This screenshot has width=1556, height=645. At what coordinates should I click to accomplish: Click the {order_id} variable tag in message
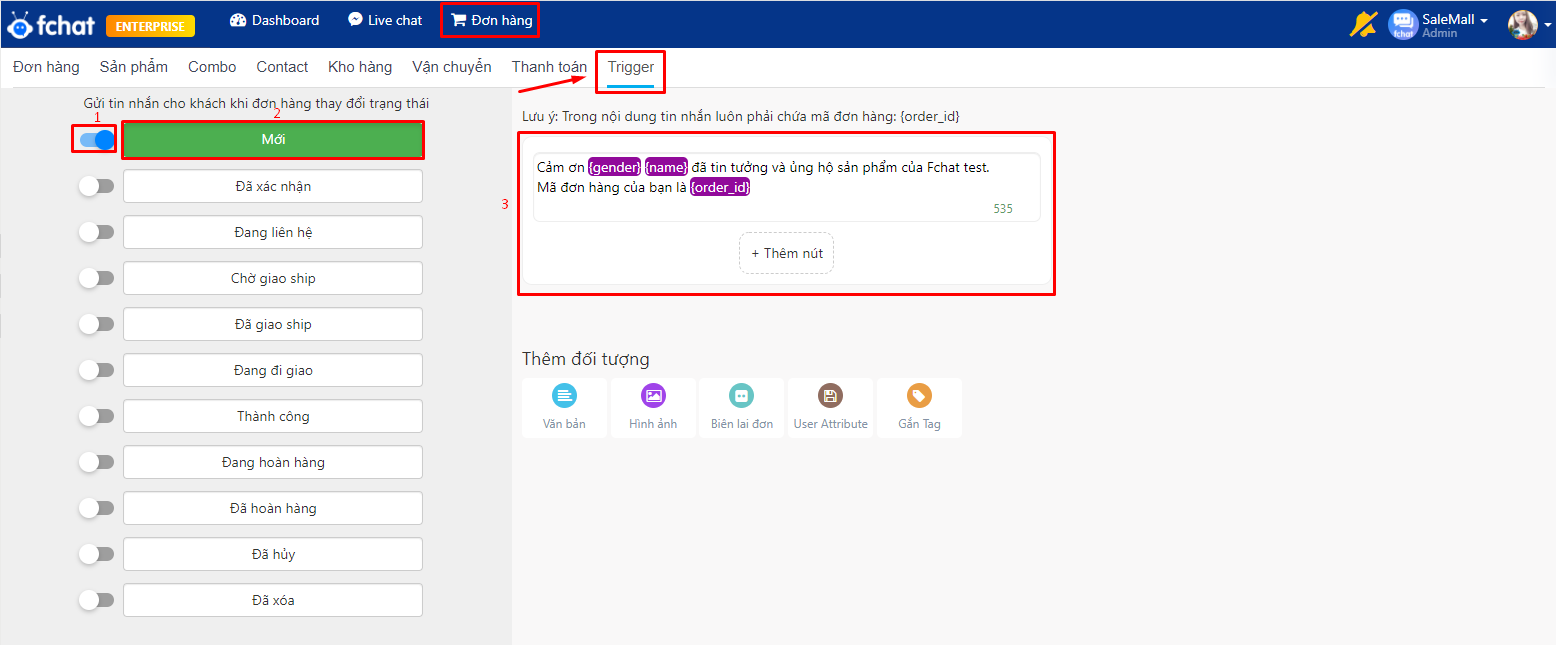click(720, 187)
